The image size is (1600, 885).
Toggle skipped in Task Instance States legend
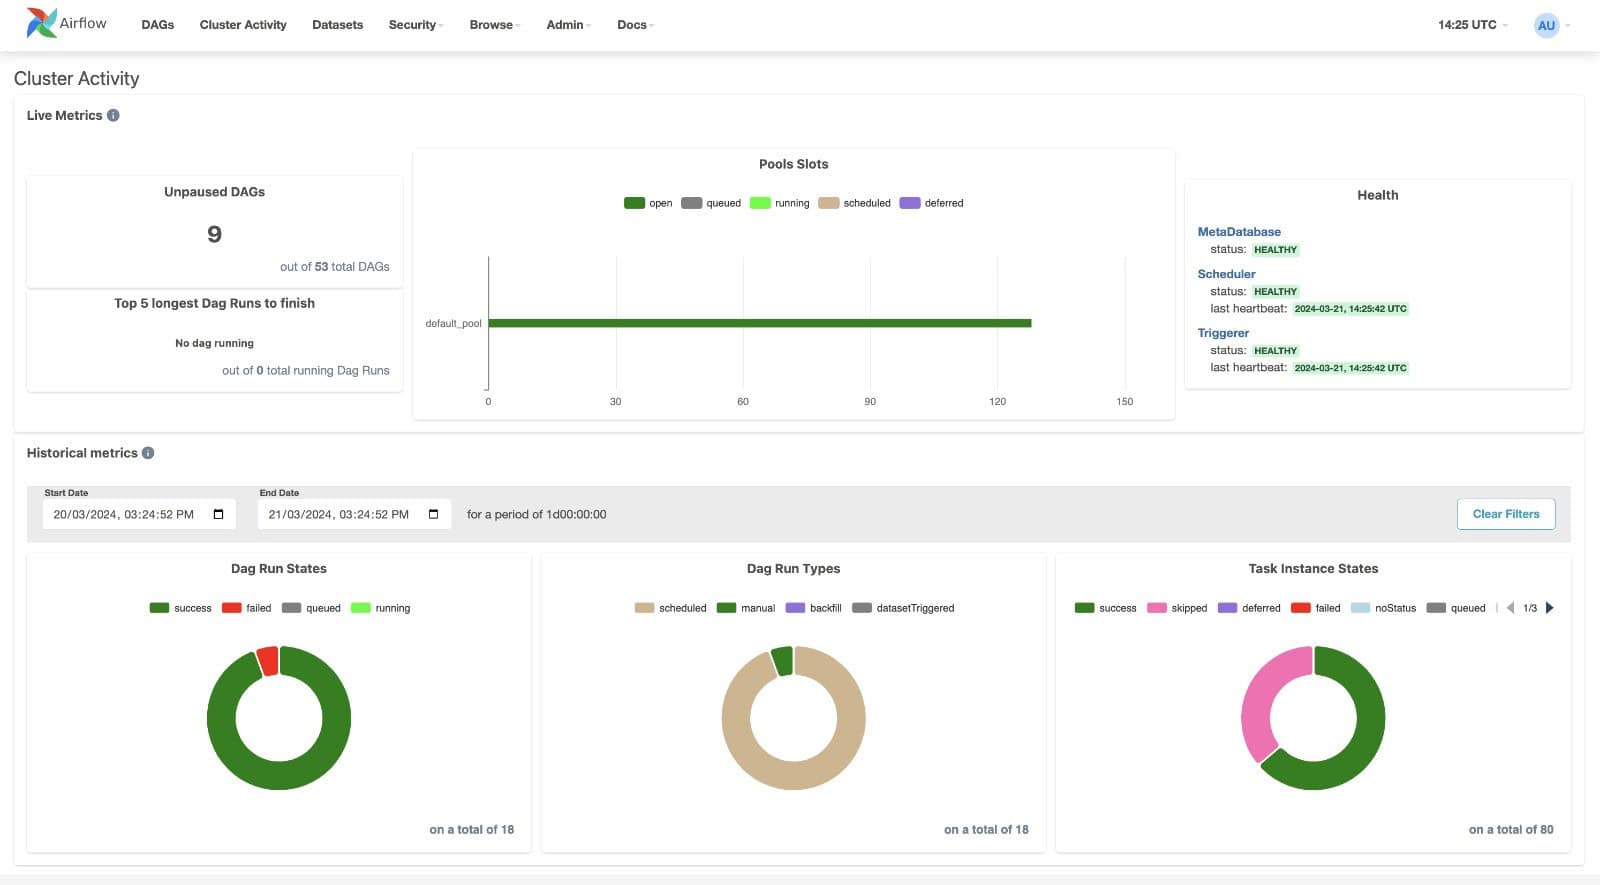[x=1177, y=608]
